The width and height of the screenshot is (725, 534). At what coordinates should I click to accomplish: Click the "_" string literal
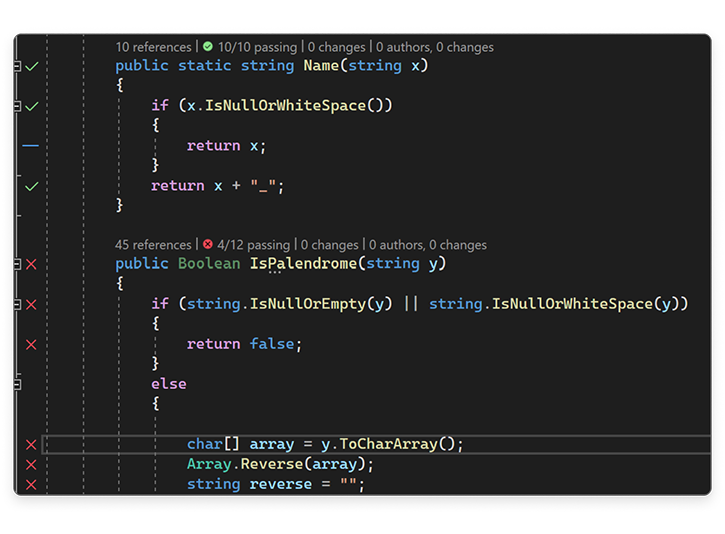point(263,186)
